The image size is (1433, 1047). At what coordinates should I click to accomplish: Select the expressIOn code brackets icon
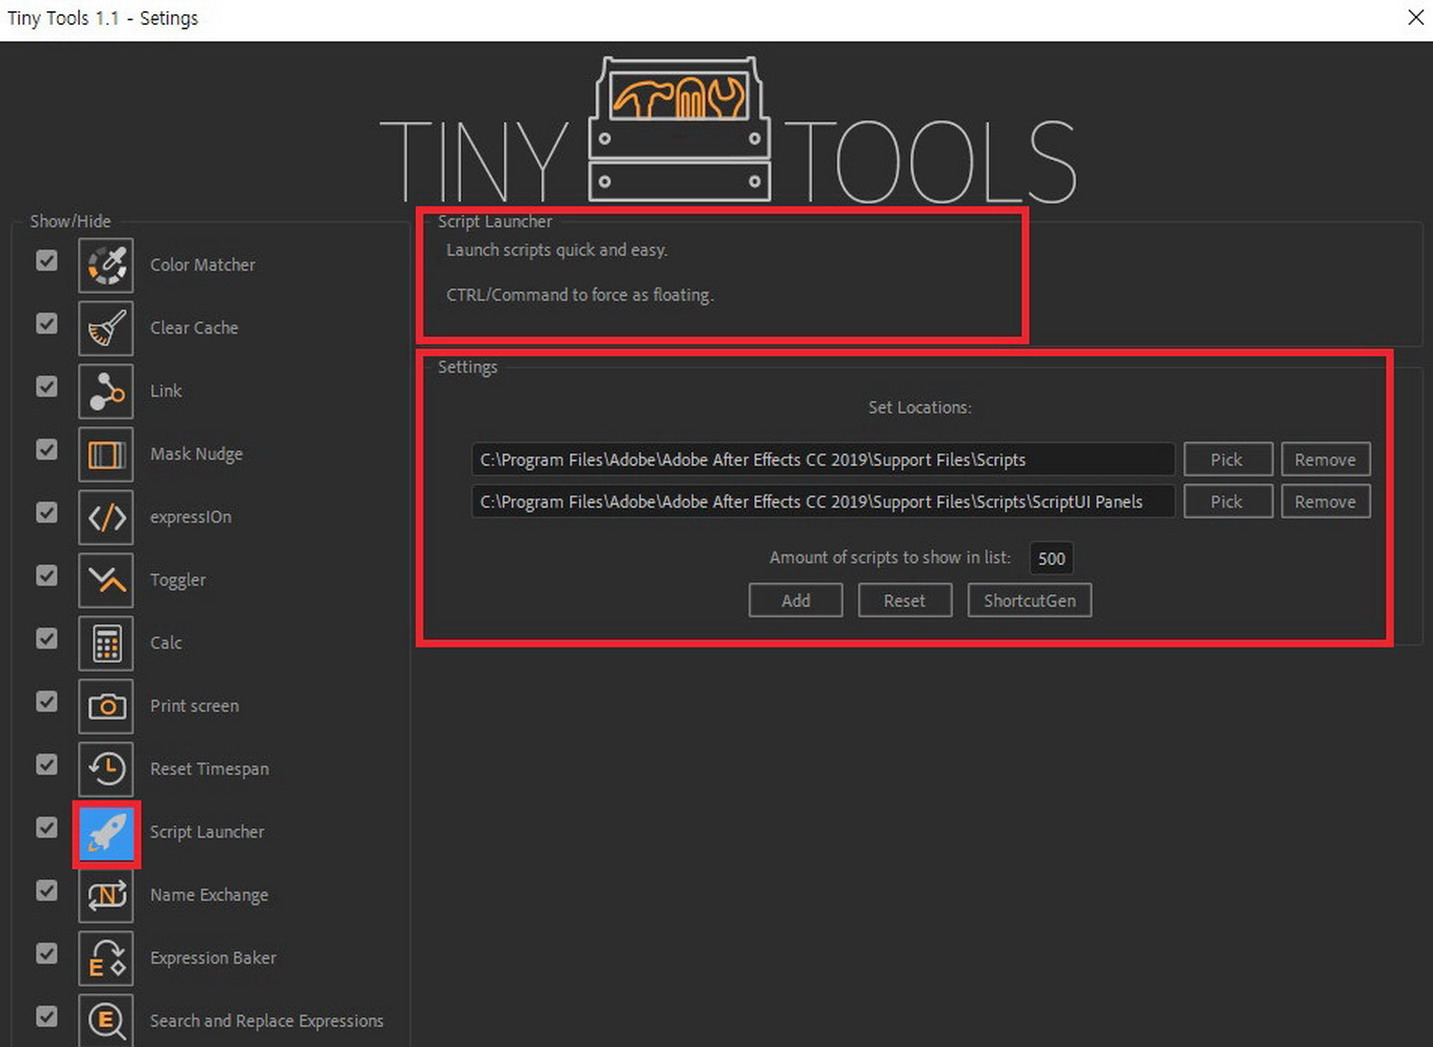(106, 517)
